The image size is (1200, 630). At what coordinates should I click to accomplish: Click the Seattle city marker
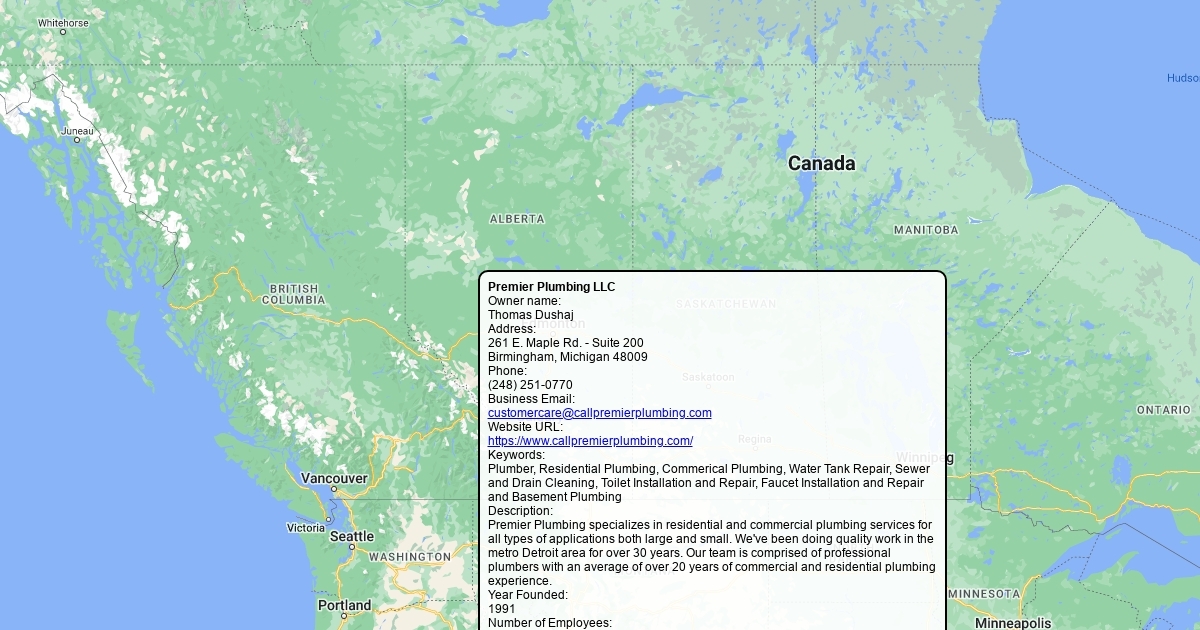point(352,547)
